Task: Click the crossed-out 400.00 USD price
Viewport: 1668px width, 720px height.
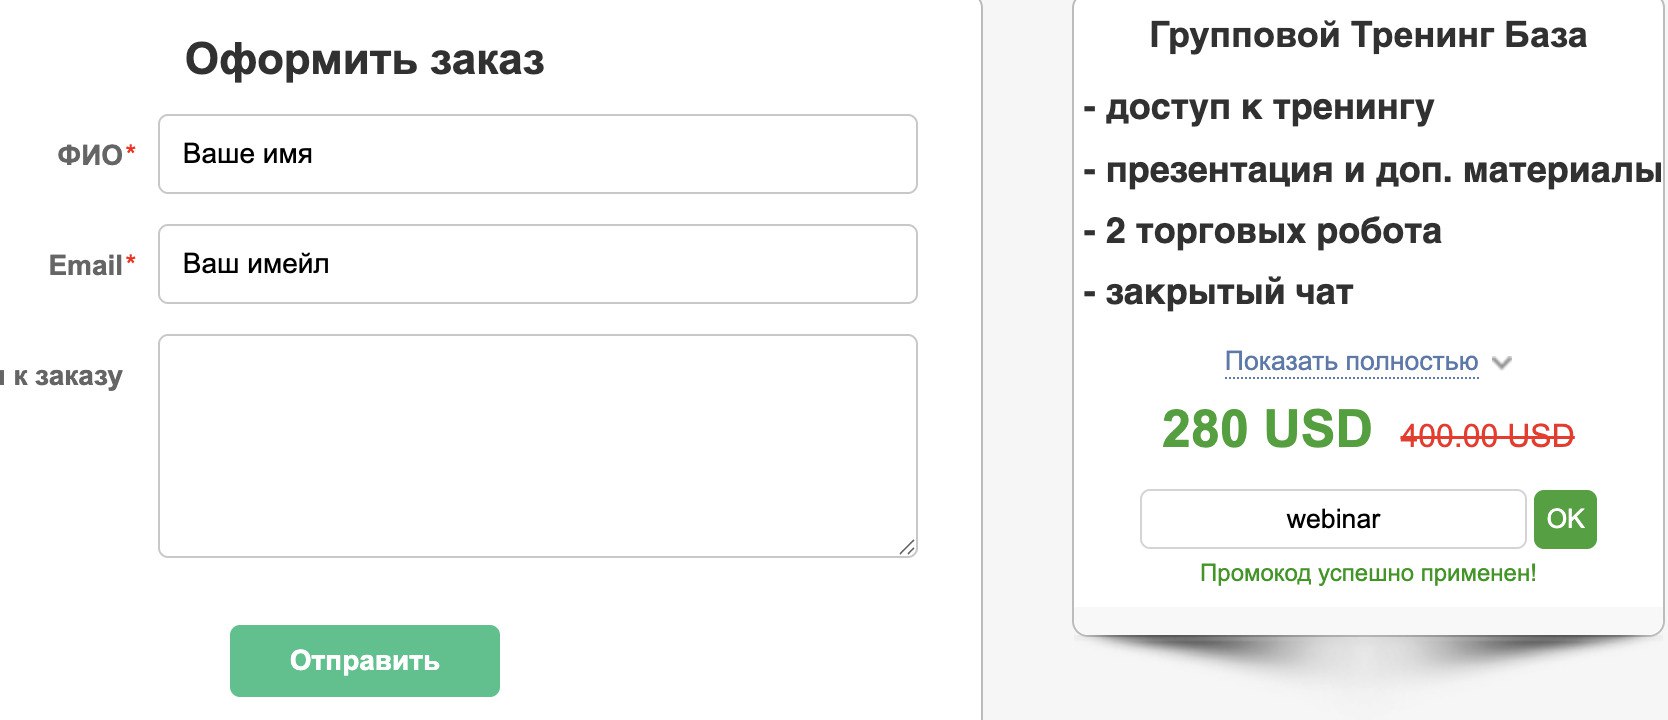Action: pos(1487,436)
